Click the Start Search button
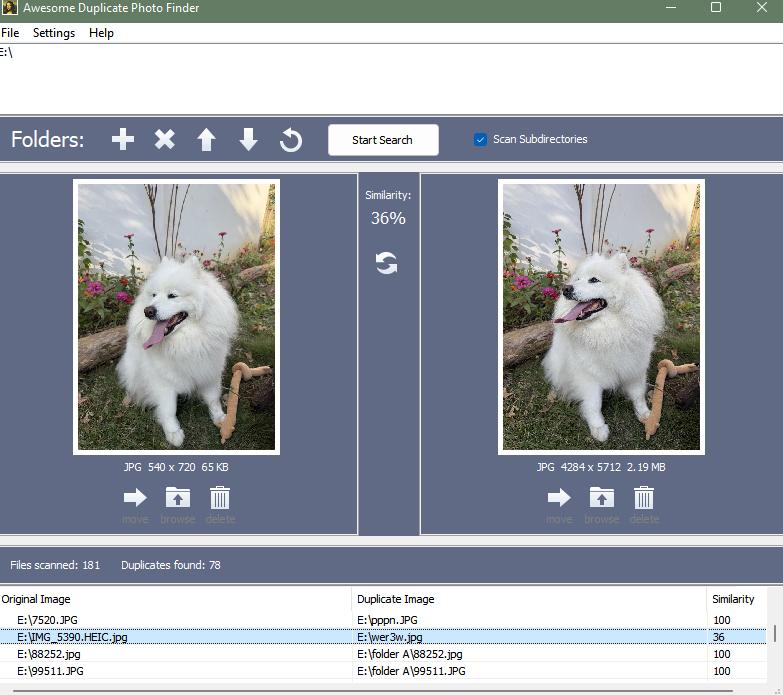 tap(383, 140)
